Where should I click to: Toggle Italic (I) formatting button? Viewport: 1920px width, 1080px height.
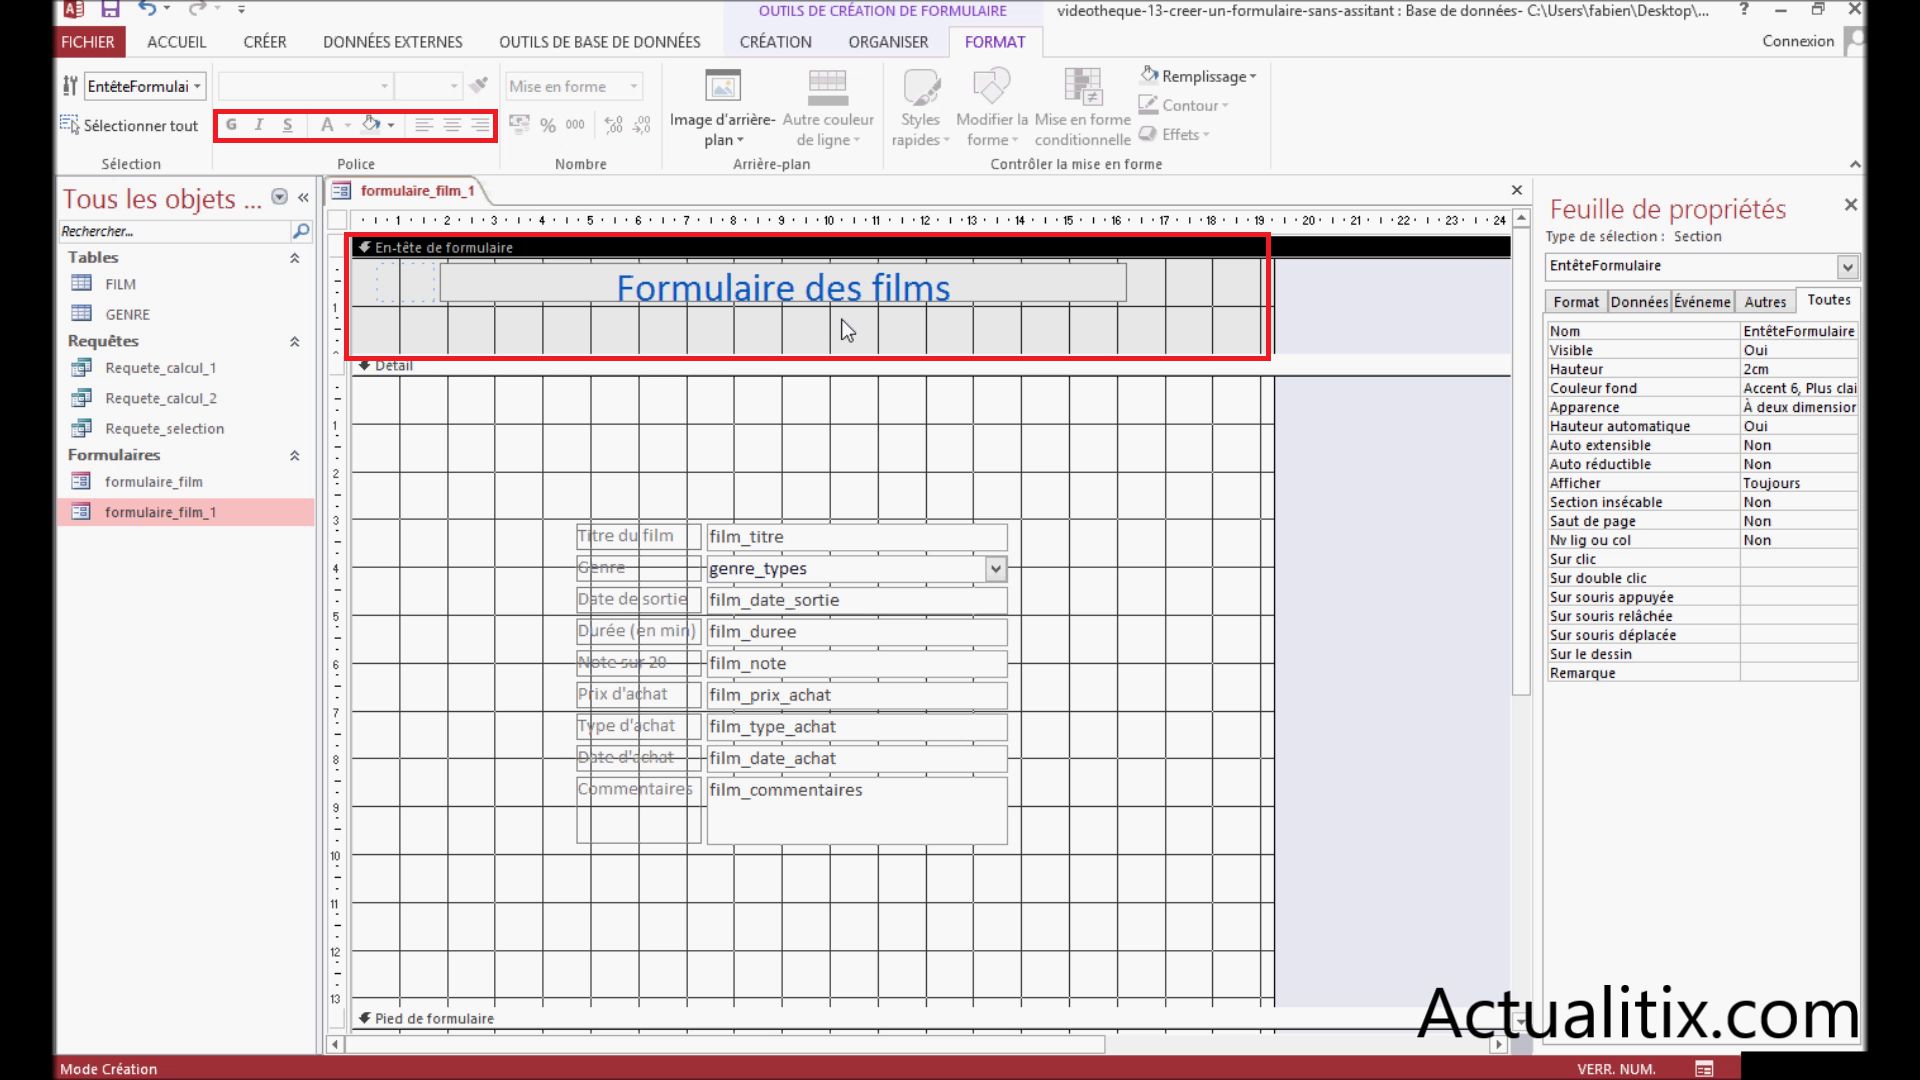click(x=259, y=125)
